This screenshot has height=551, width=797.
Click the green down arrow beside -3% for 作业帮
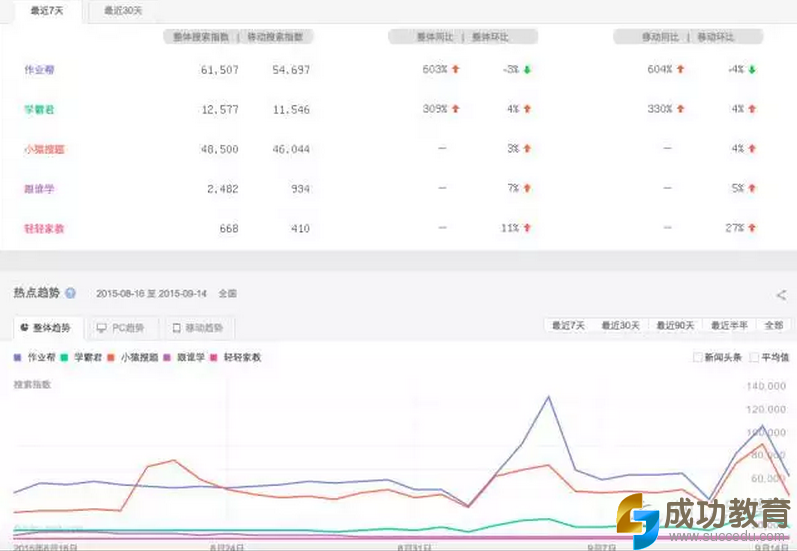(x=527, y=70)
